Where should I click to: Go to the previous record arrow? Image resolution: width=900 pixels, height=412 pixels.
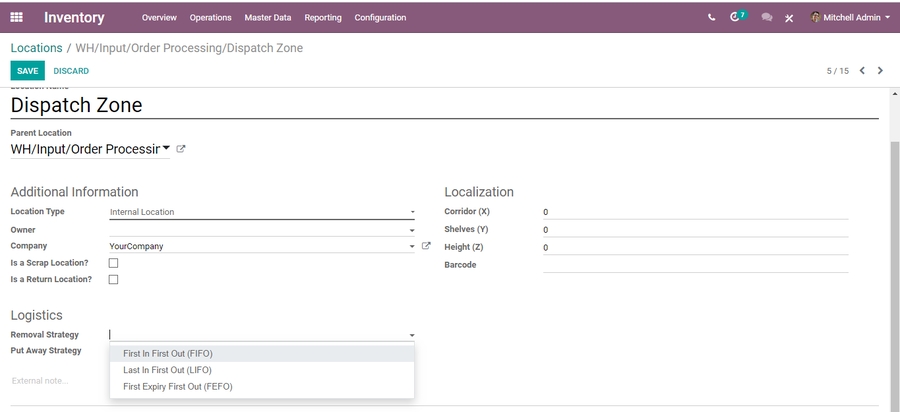point(862,71)
